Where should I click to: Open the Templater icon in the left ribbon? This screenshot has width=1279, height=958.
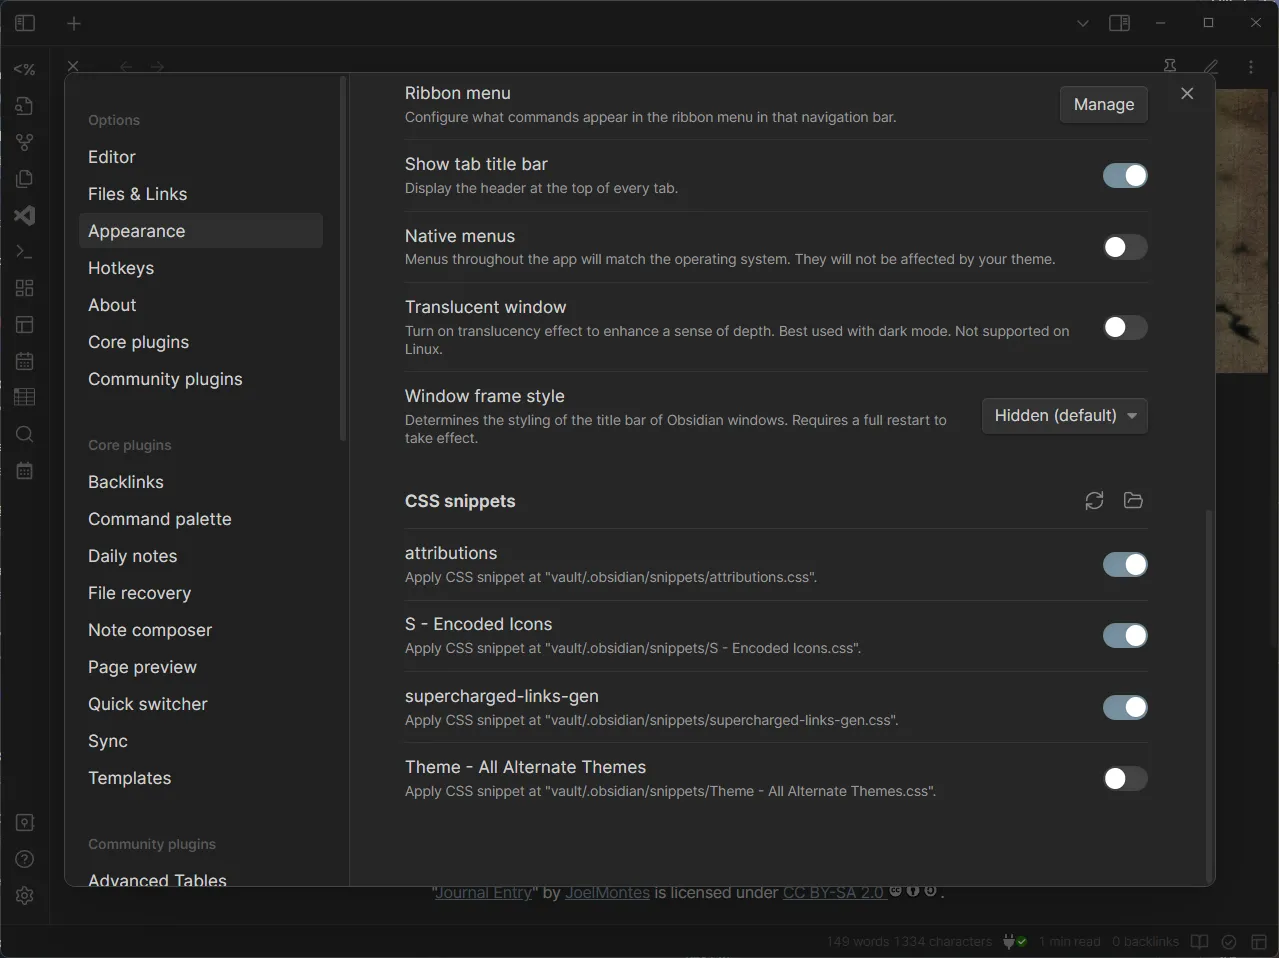[24, 69]
